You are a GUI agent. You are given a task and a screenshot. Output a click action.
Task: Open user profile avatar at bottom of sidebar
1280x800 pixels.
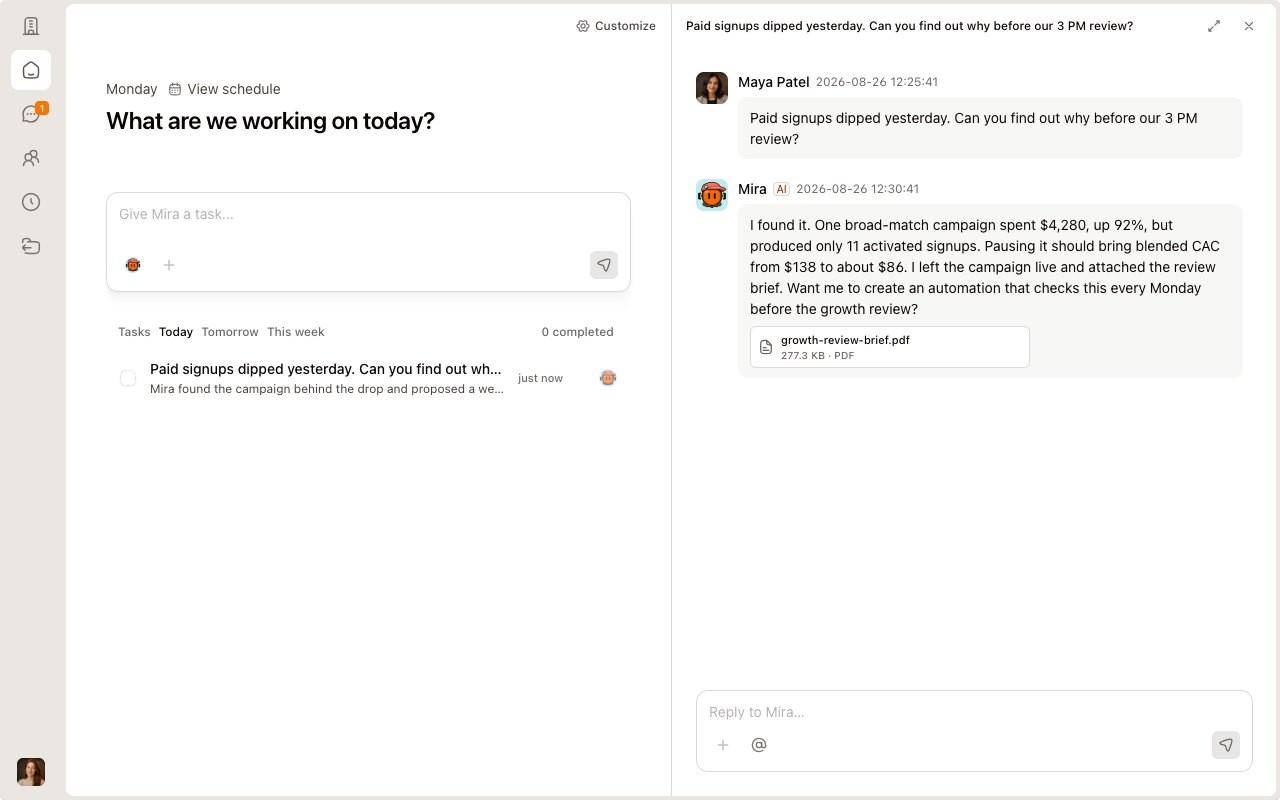pyautogui.click(x=31, y=772)
